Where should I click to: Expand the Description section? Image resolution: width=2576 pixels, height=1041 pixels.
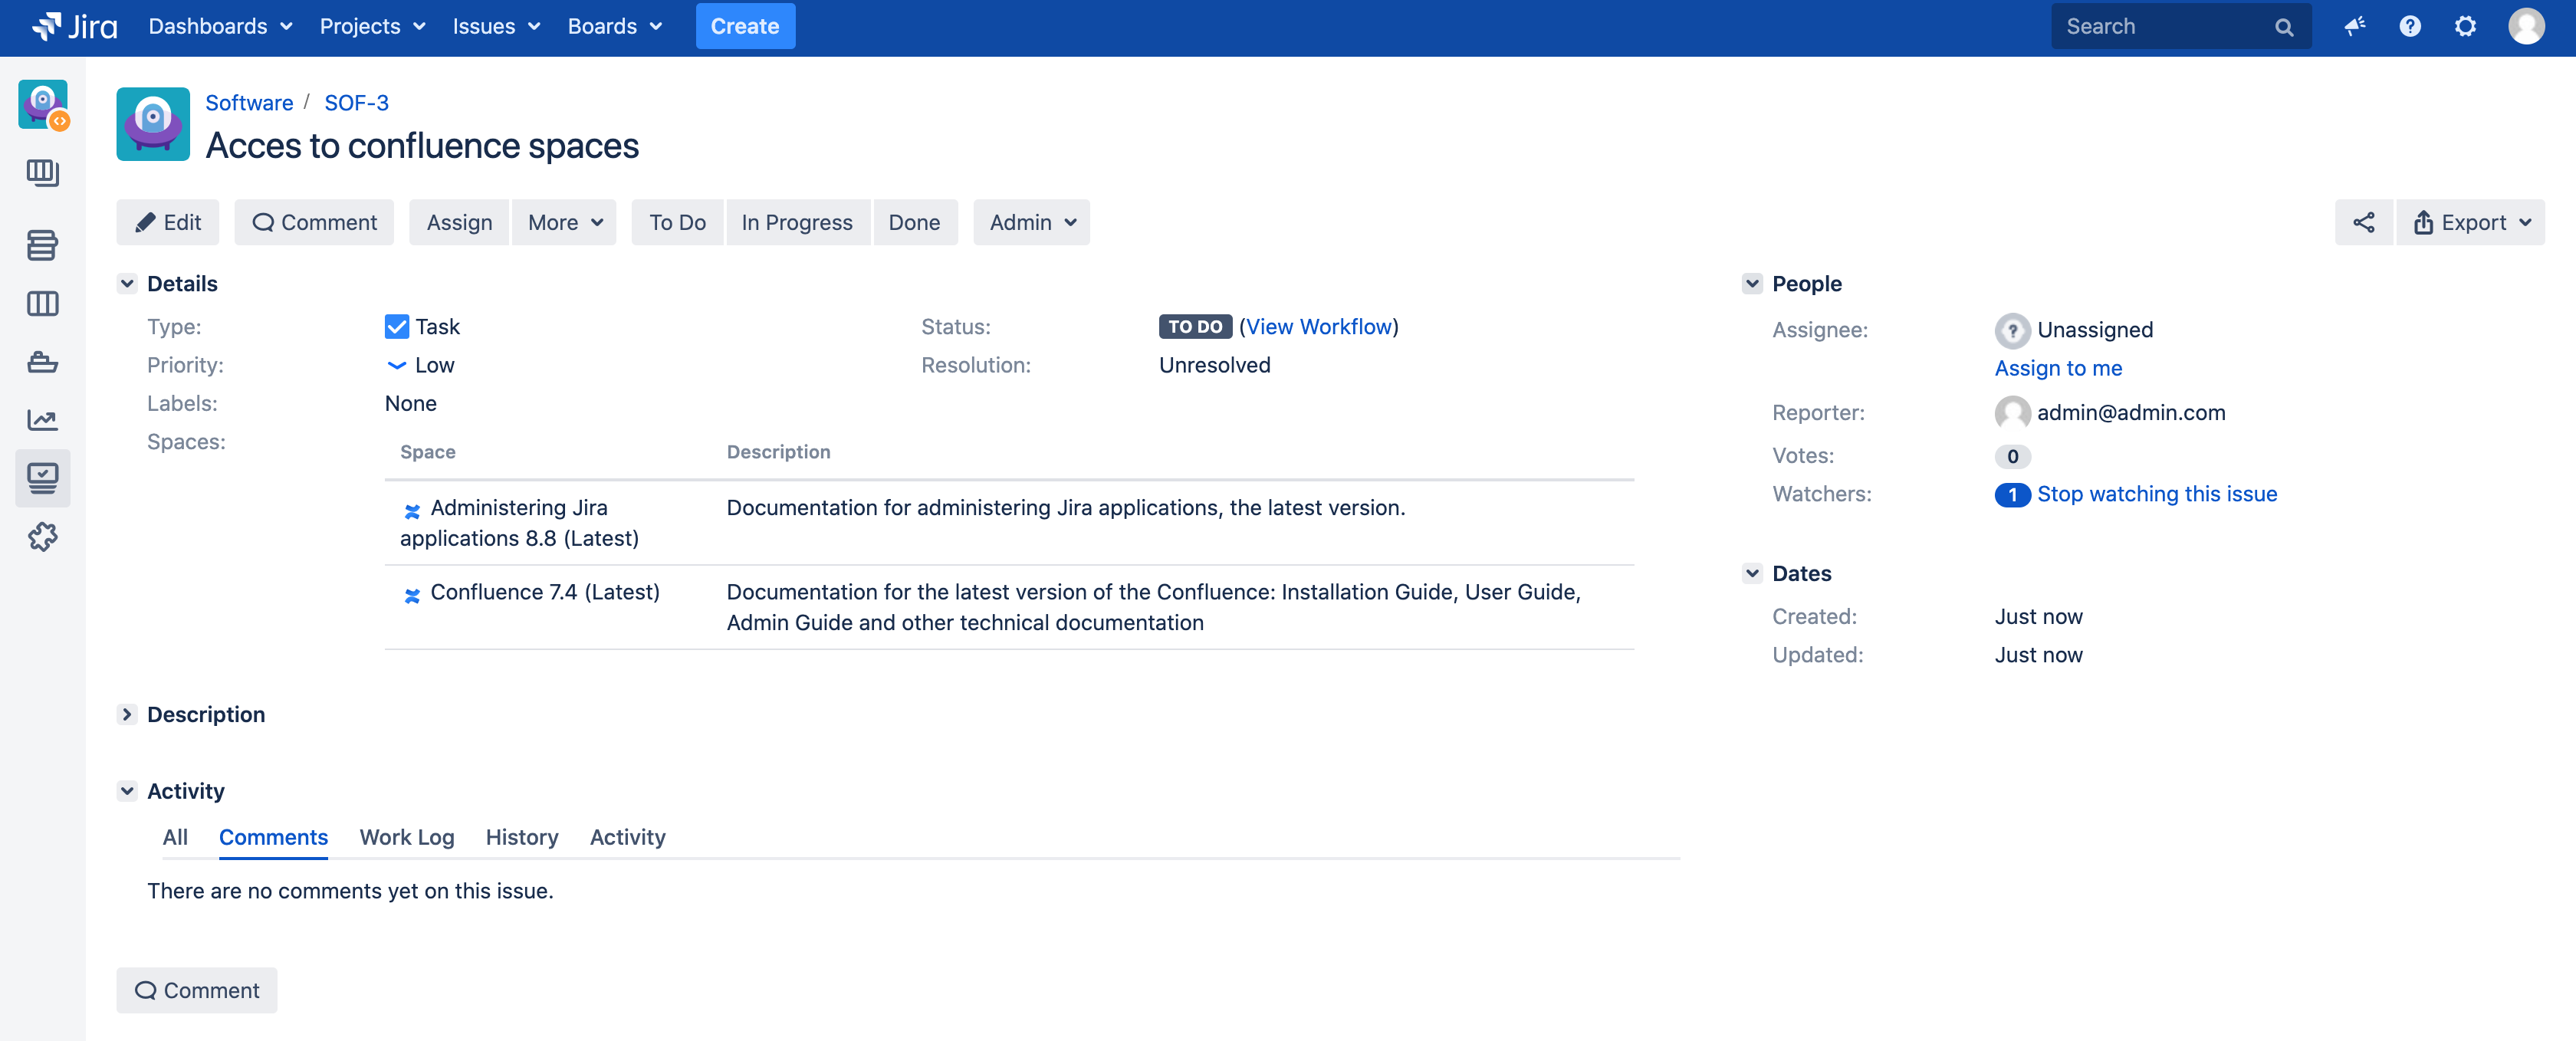[x=127, y=714]
